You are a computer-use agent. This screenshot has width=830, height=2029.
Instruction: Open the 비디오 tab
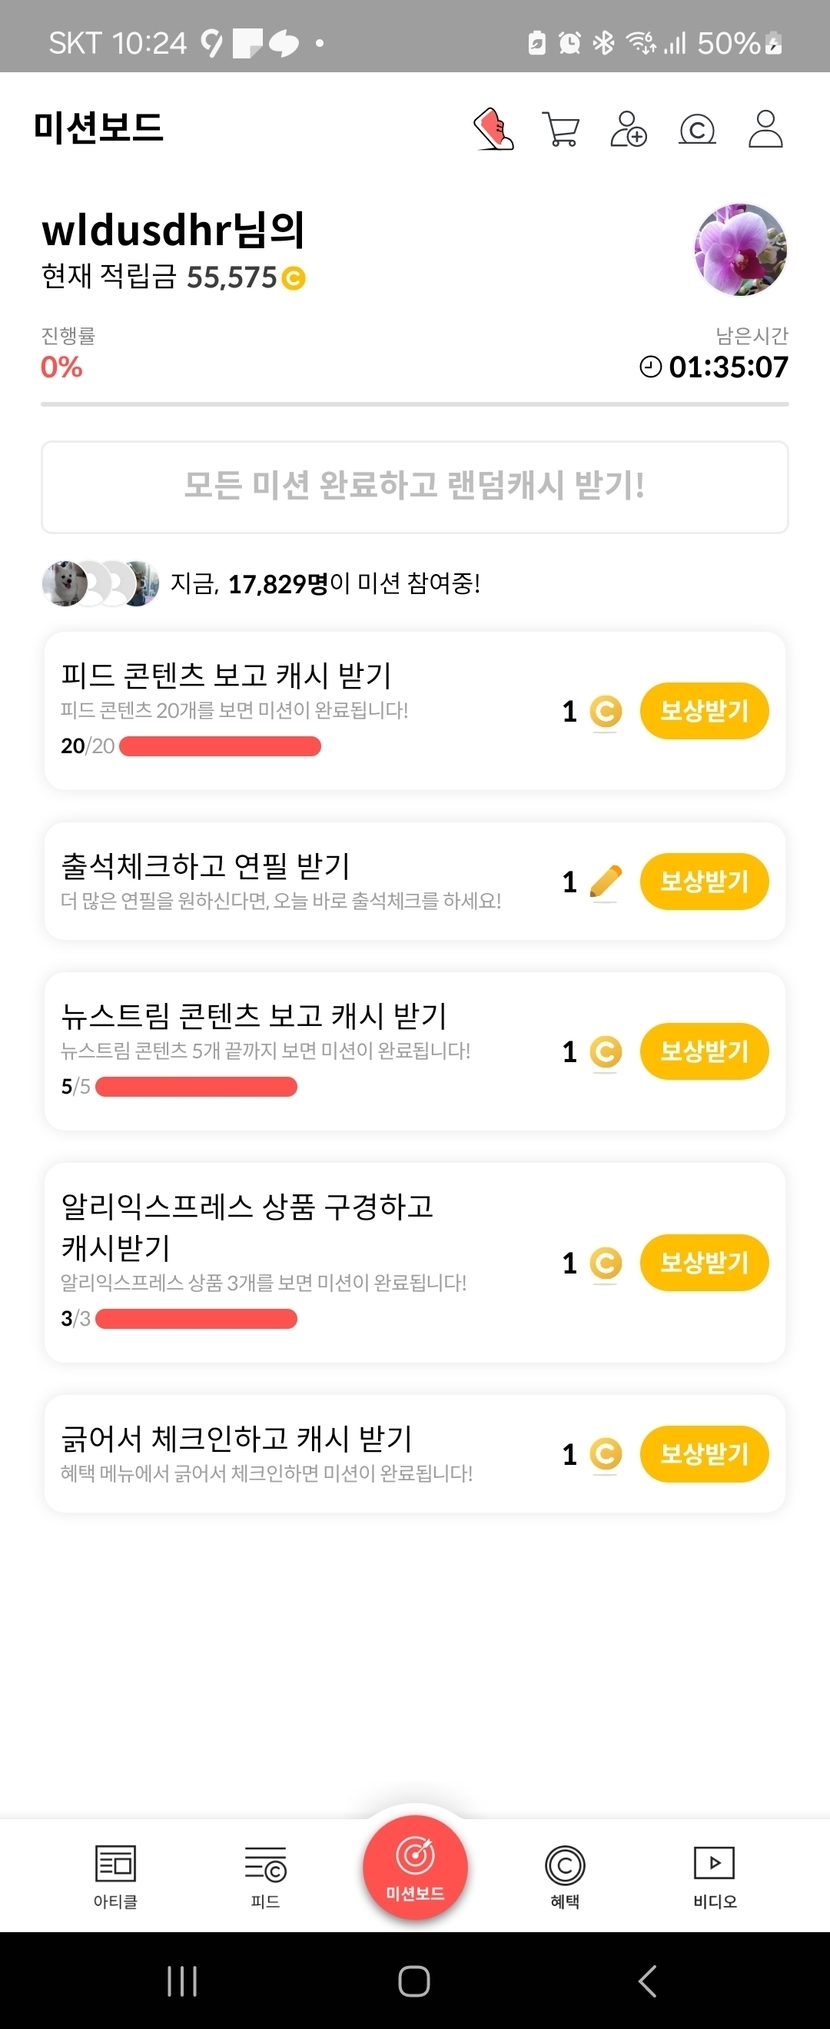714,1876
